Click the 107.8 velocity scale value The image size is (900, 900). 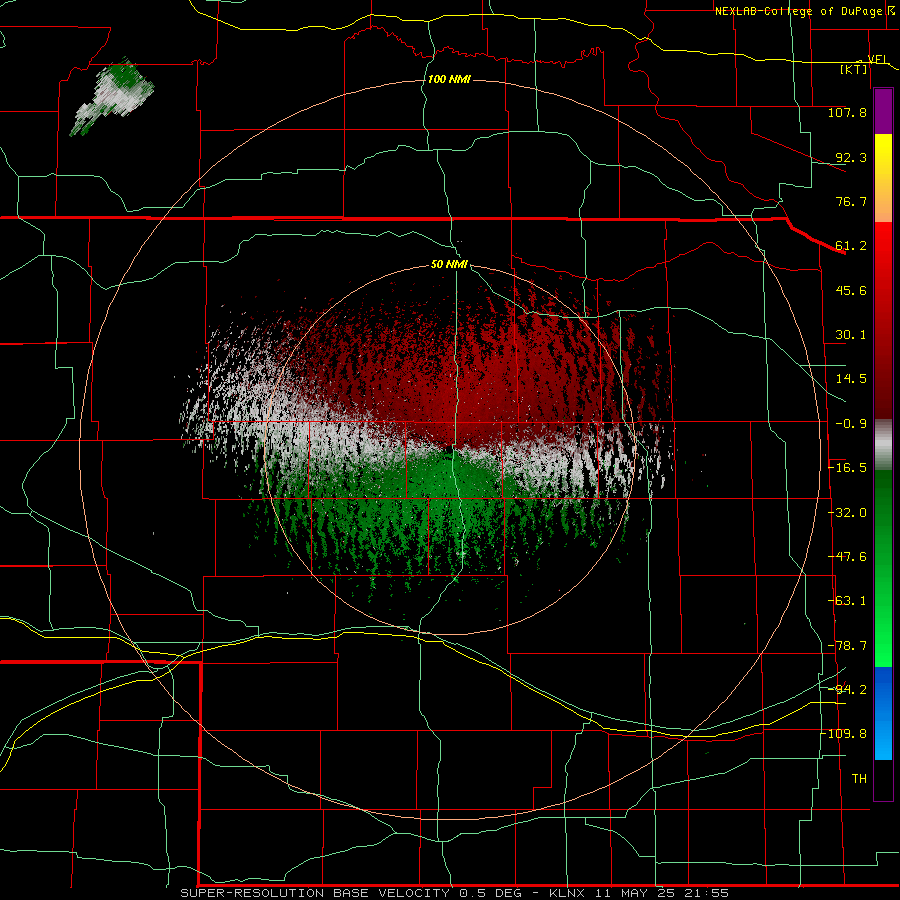(x=847, y=112)
